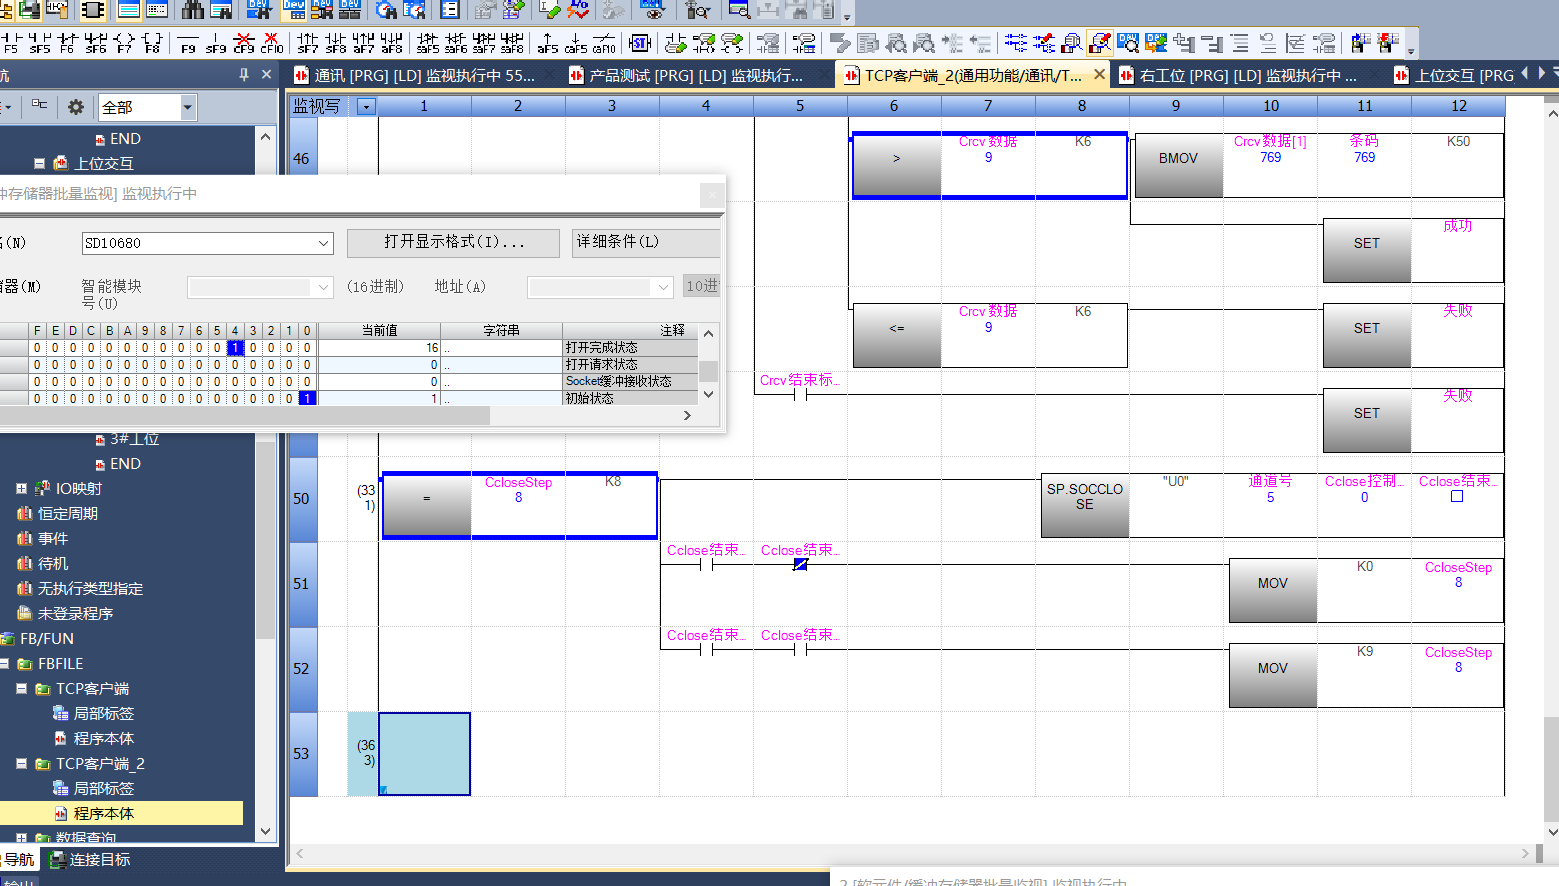Image resolution: width=1559 pixels, height=886 pixels.
Task: Open the SD10680 device name dropdown
Action: coord(323,243)
